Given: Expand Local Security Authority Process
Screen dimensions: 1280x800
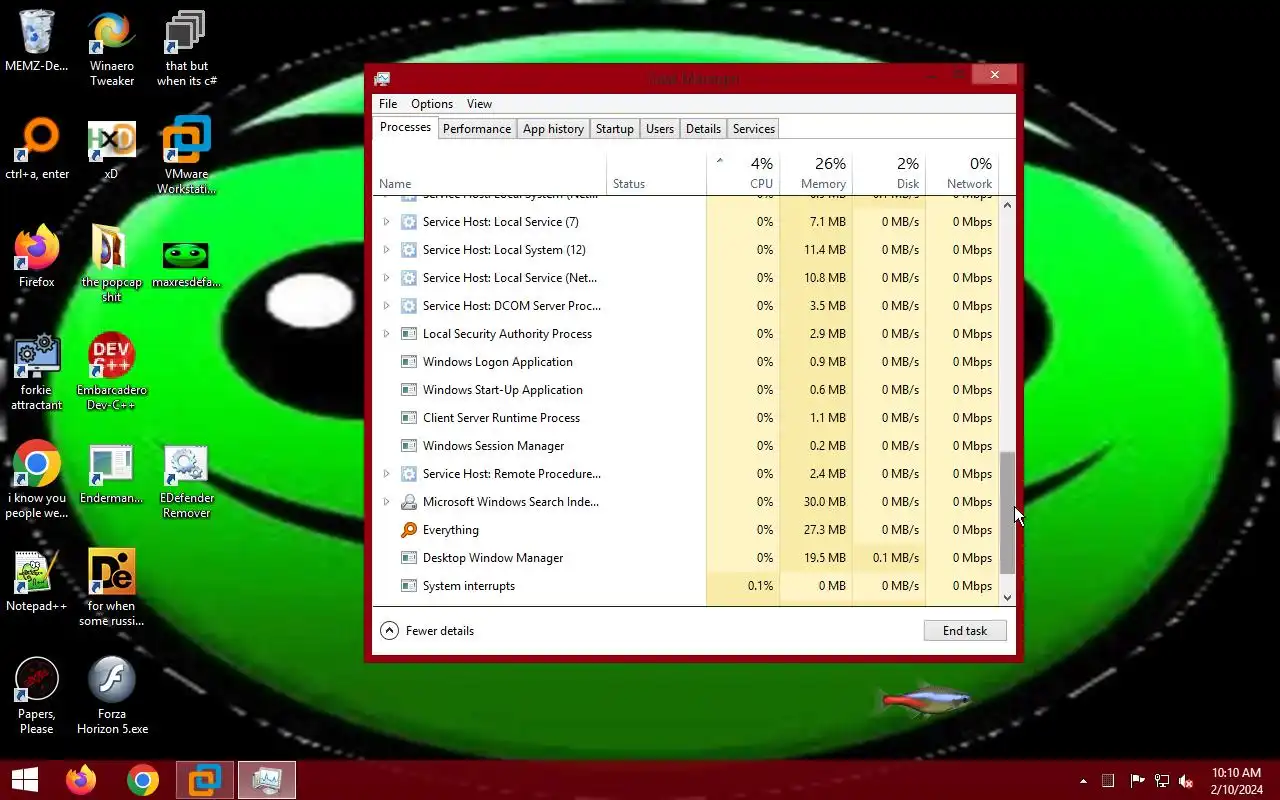Looking at the screenshot, I should (386, 334).
